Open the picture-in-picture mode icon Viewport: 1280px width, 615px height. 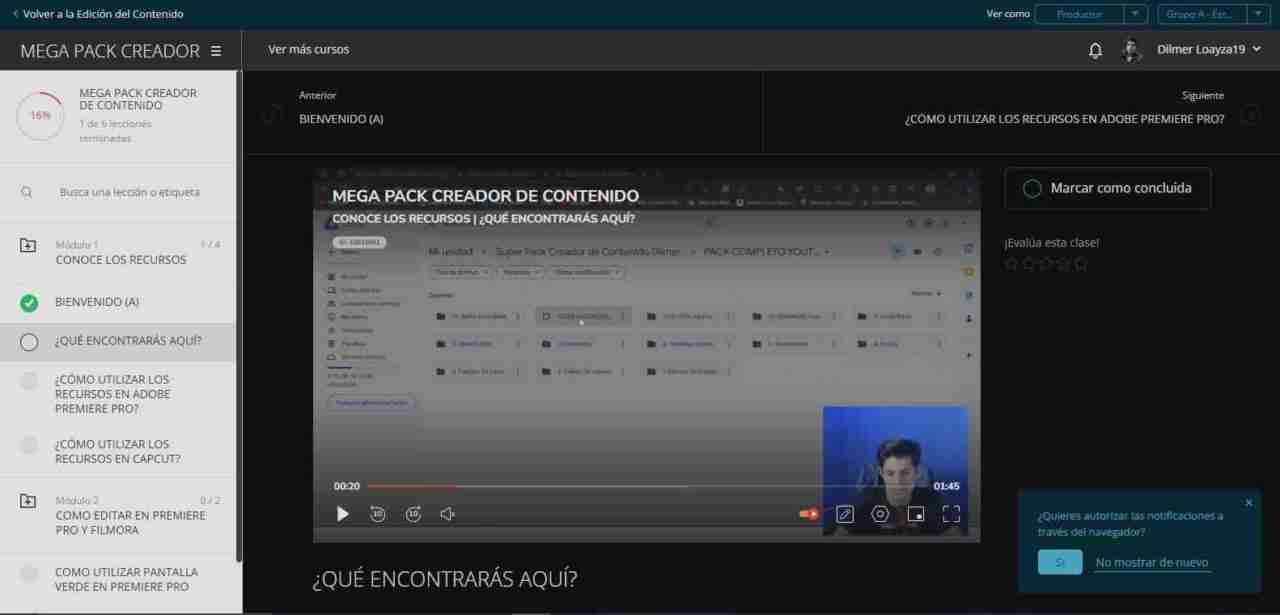pos(915,513)
